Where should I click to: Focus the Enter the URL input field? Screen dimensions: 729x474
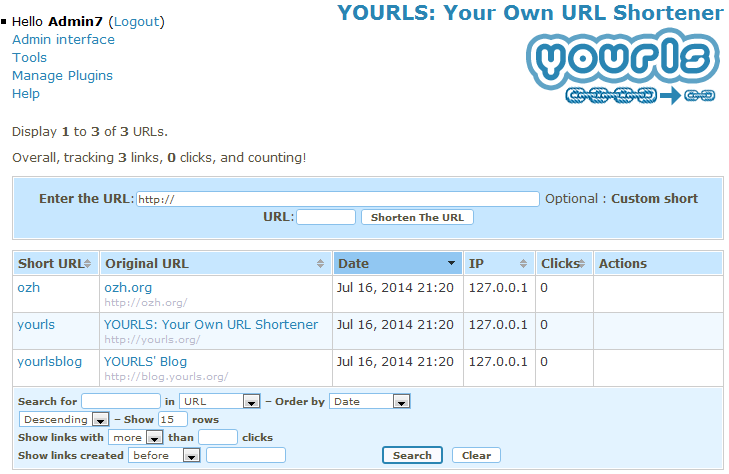[x=338, y=199]
